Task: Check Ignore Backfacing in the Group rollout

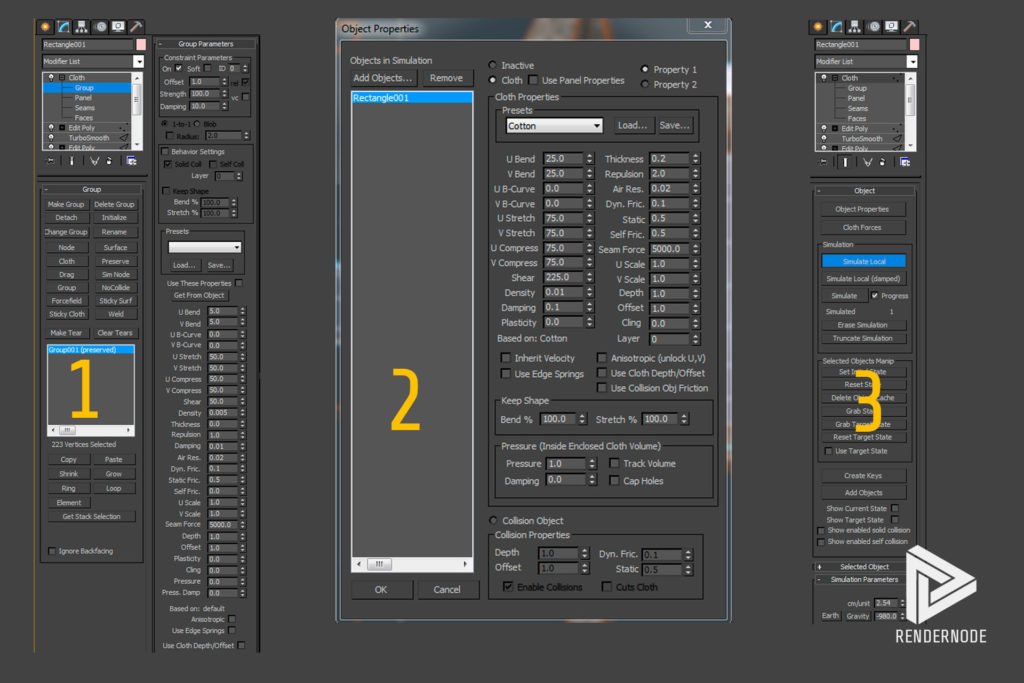Action: pos(52,551)
